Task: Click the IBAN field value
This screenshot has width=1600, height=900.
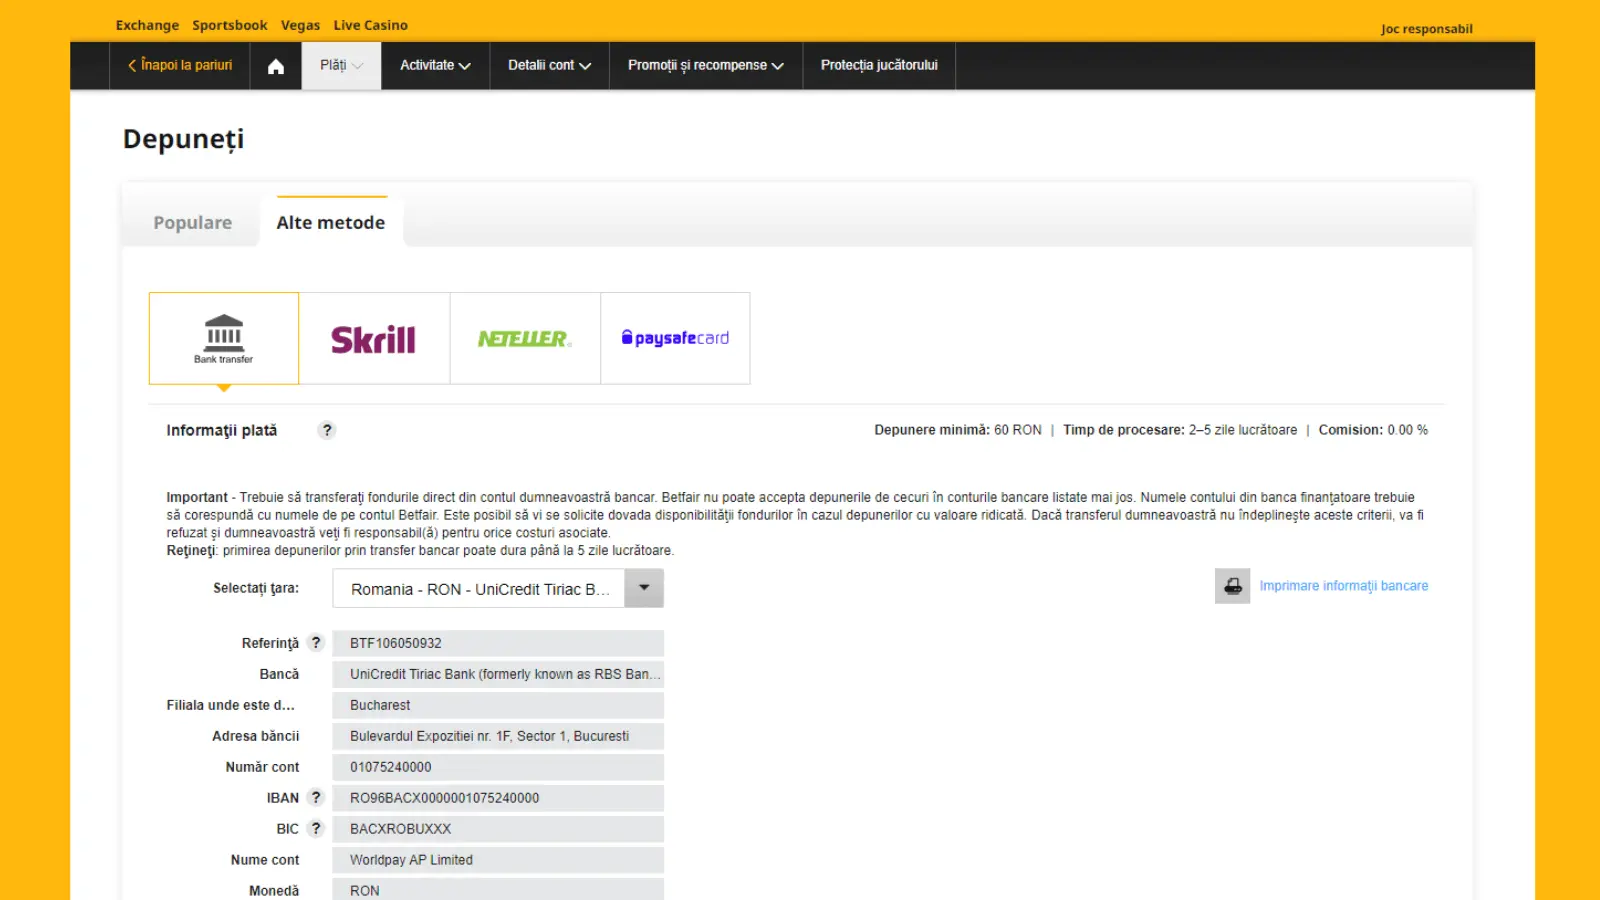Action: [x=498, y=798]
